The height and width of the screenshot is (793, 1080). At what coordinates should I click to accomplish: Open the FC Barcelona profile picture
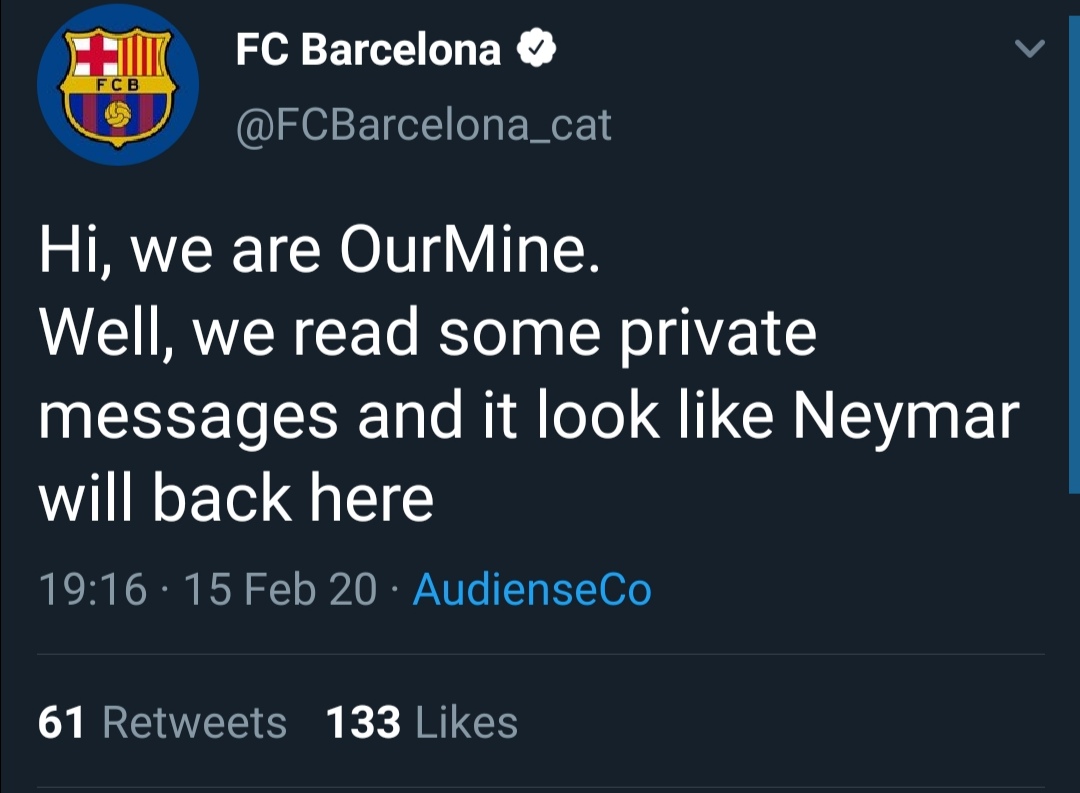tap(118, 84)
